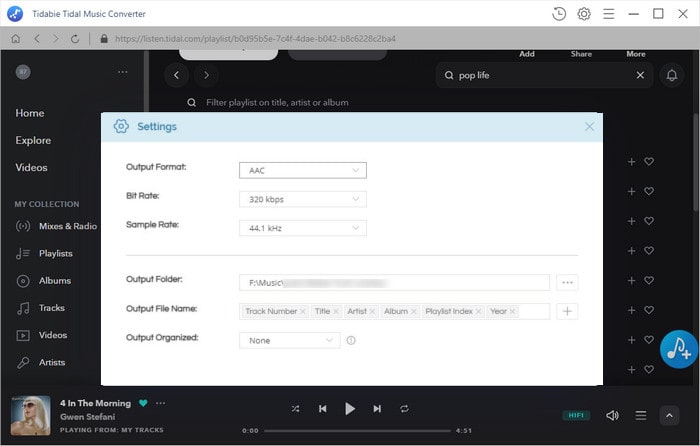Open now-playing track three-dot options
Image resolution: width=700 pixels, height=446 pixels.
click(161, 403)
